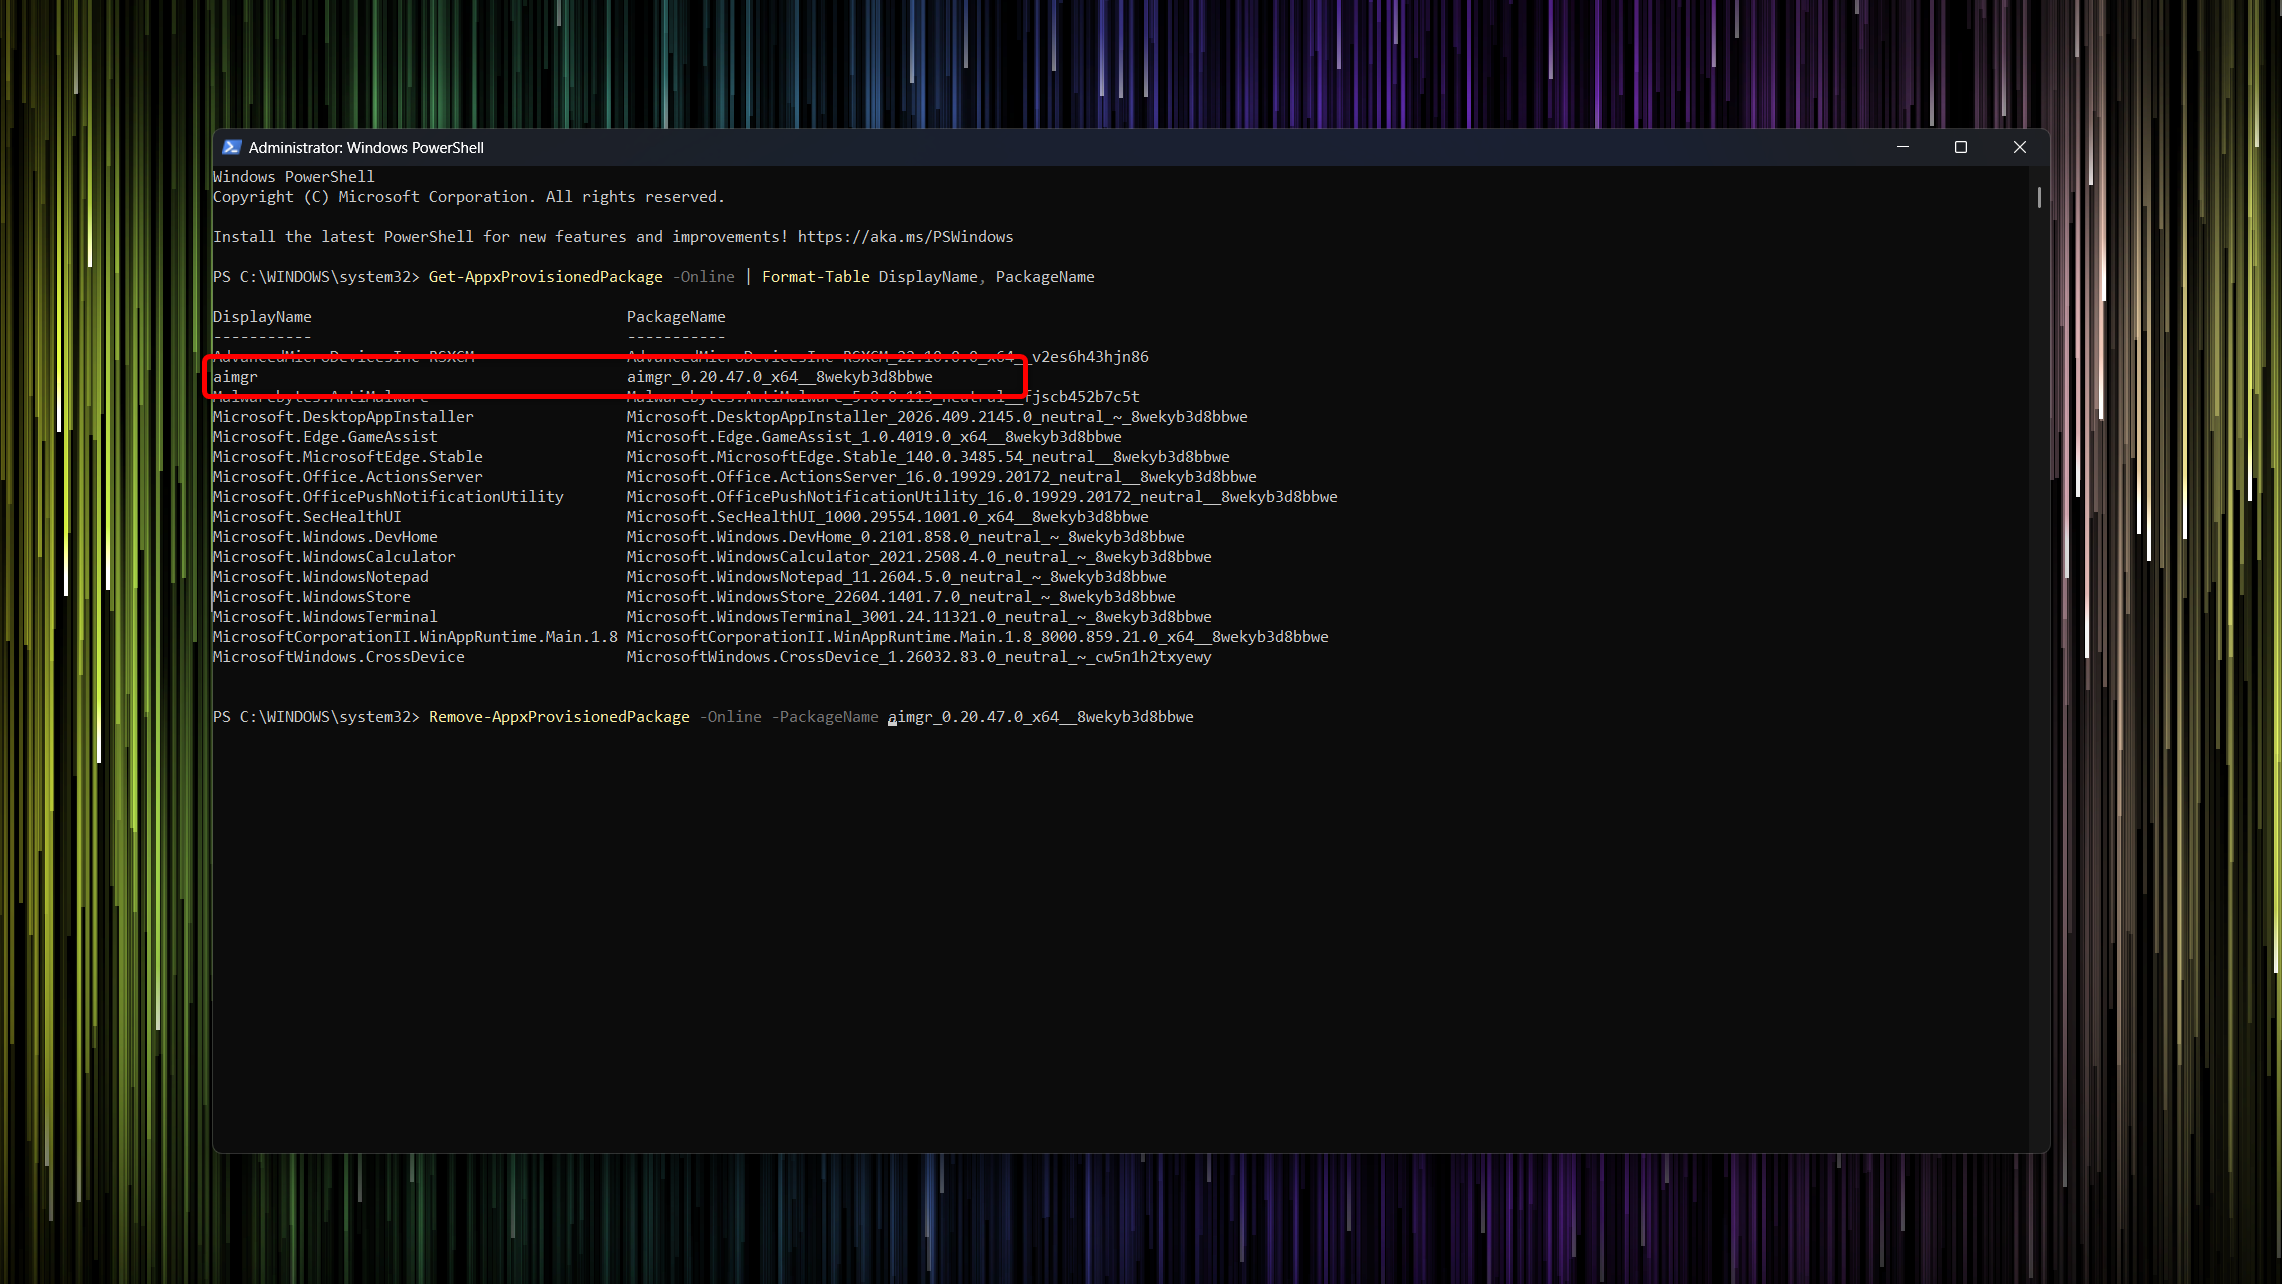Click the Format-Table command text

click(x=816, y=277)
